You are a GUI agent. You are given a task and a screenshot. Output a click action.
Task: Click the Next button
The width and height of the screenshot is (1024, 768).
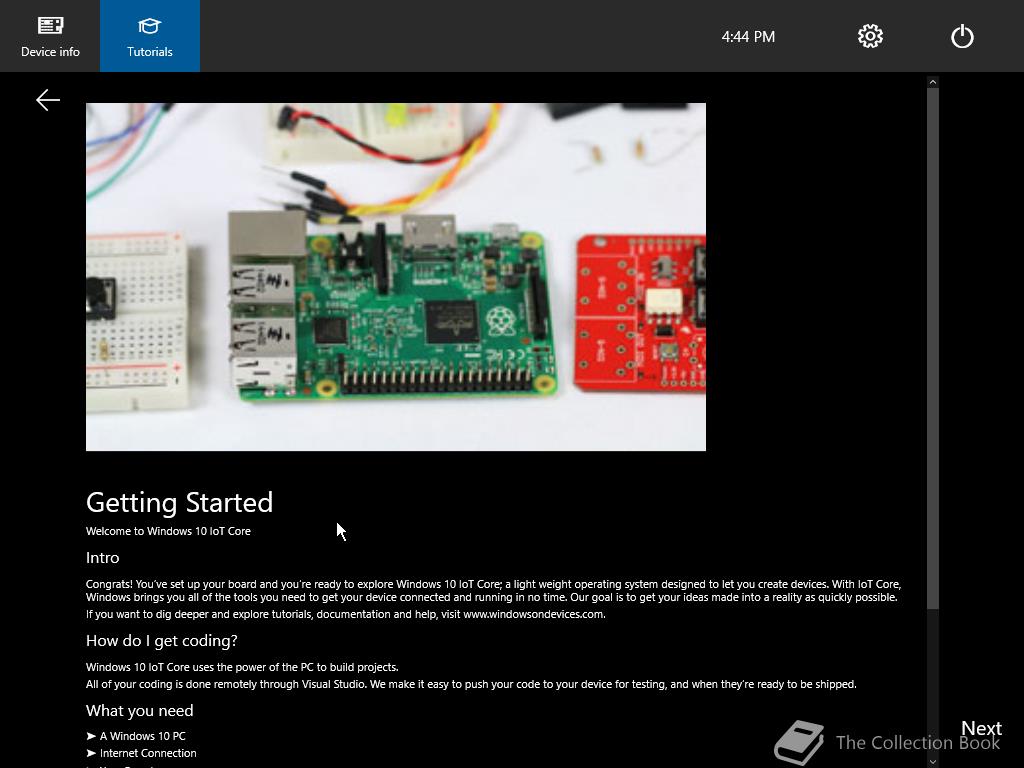tap(981, 728)
